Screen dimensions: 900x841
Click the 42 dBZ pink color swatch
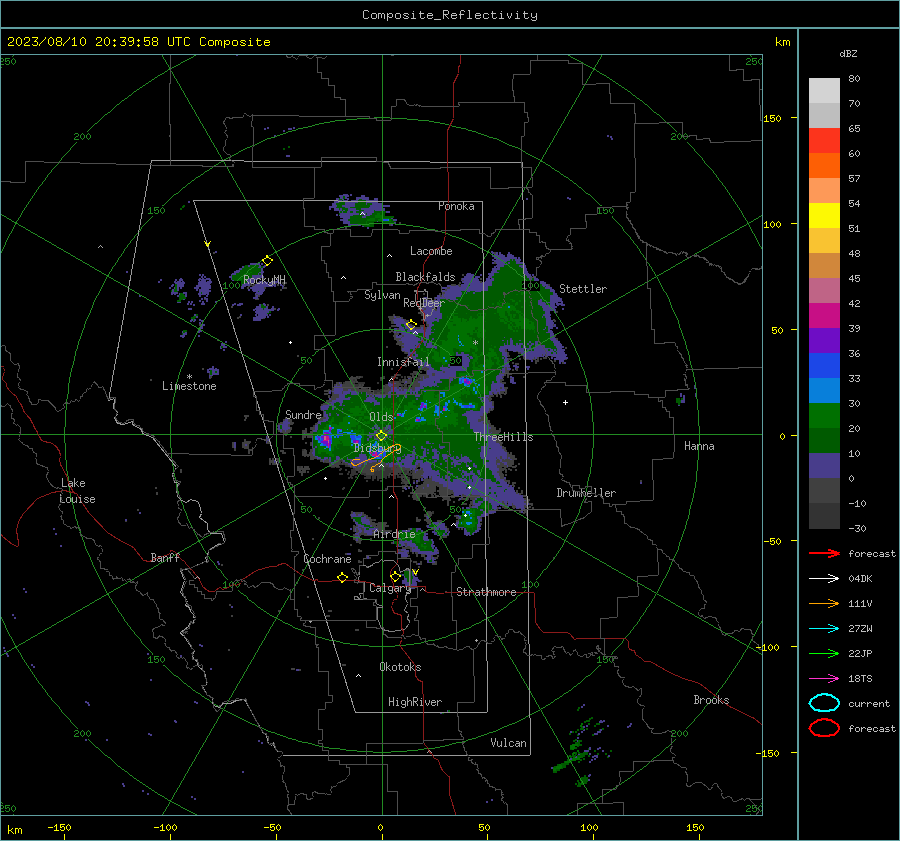coord(824,290)
